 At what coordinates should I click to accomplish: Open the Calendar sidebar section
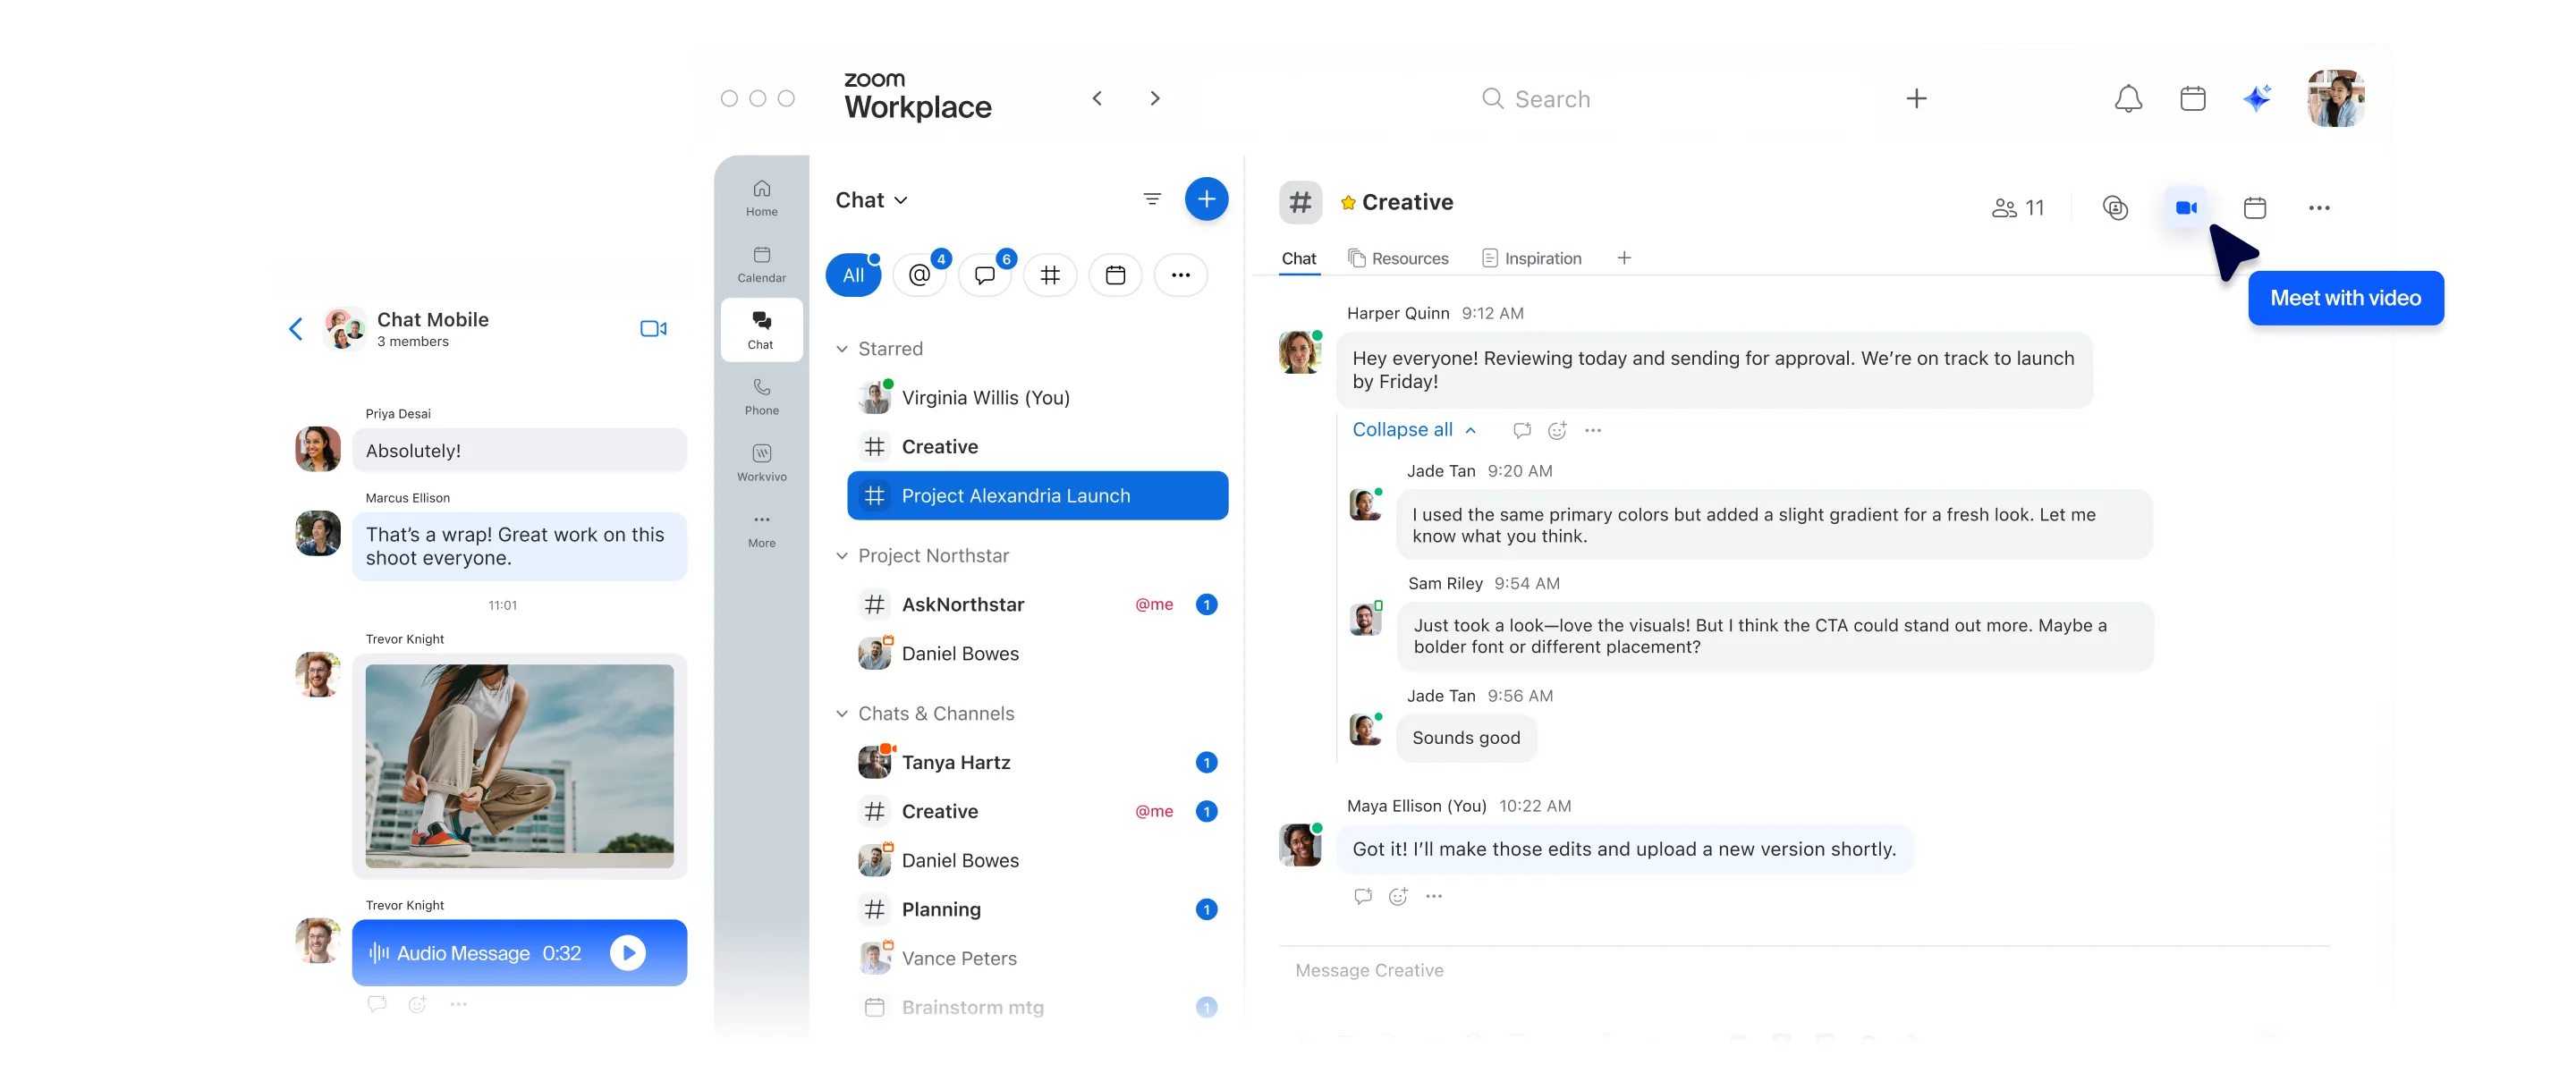(761, 264)
